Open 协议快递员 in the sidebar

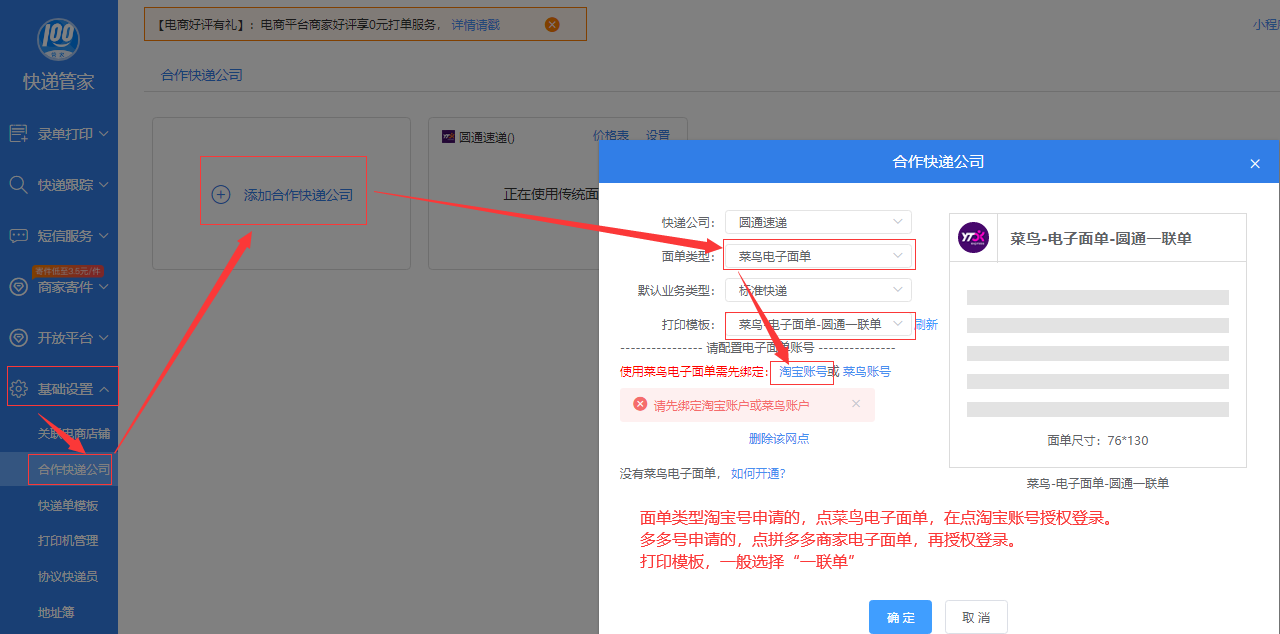pyautogui.click(x=68, y=577)
